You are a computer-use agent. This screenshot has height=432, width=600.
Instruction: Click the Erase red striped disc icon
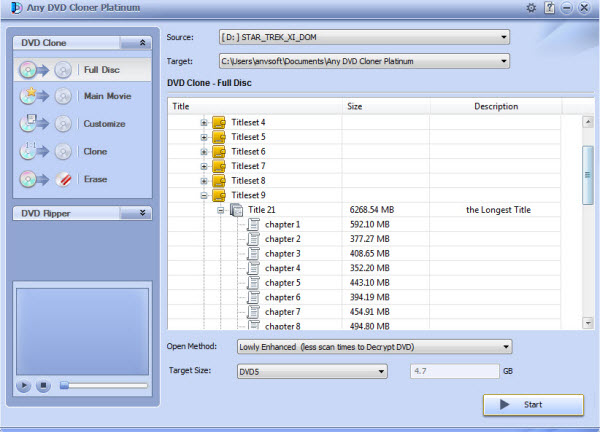(x=63, y=179)
